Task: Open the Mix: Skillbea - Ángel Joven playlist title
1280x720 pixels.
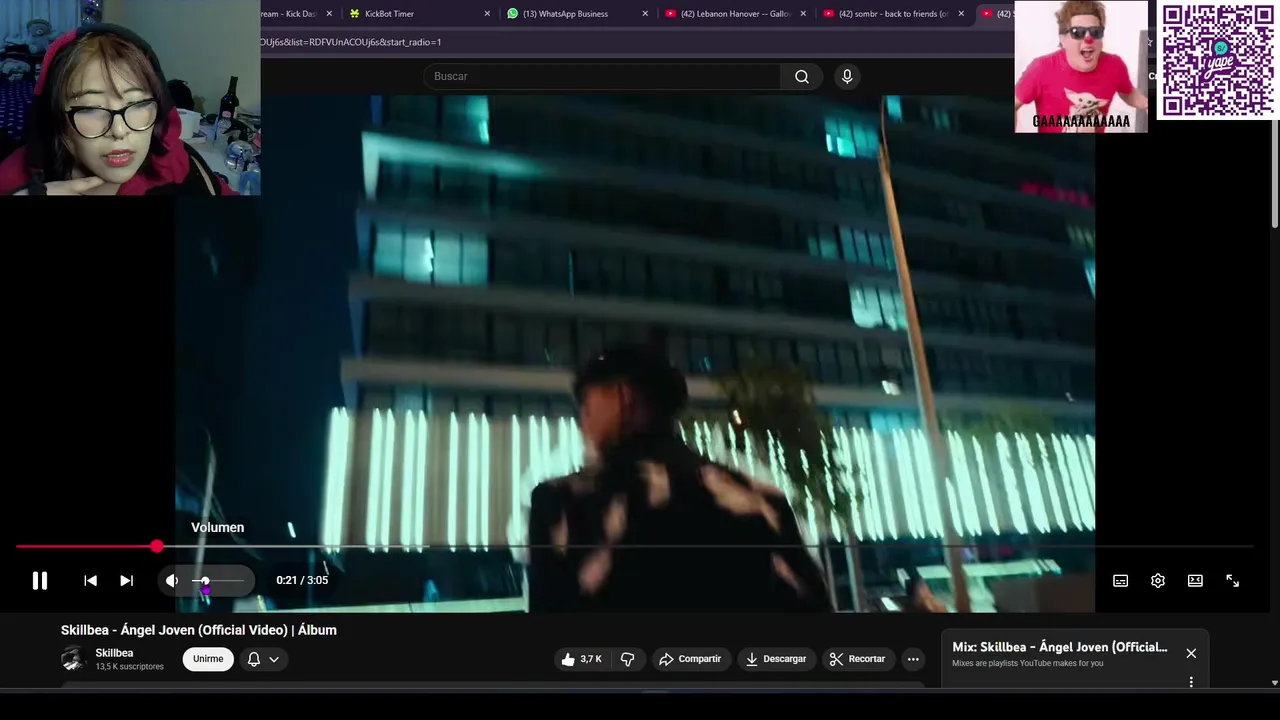Action: [x=1060, y=647]
